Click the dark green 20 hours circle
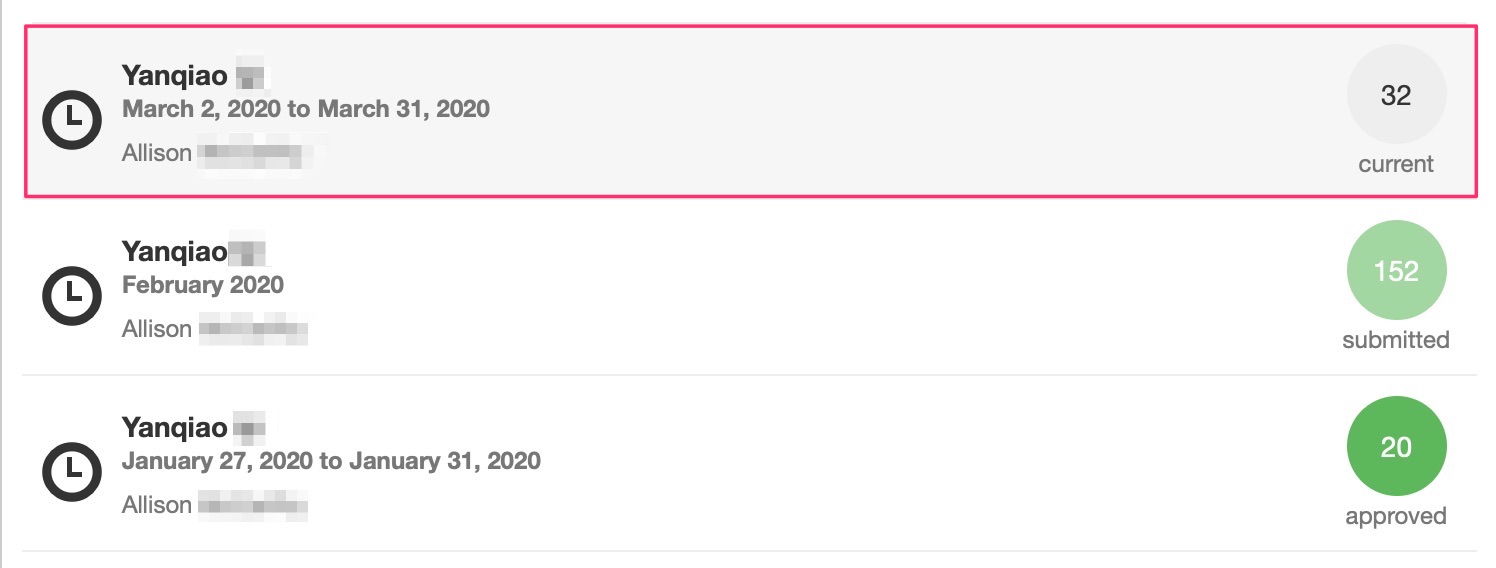Screen dimensions: 1496x568 pyautogui.click(x=1396, y=447)
